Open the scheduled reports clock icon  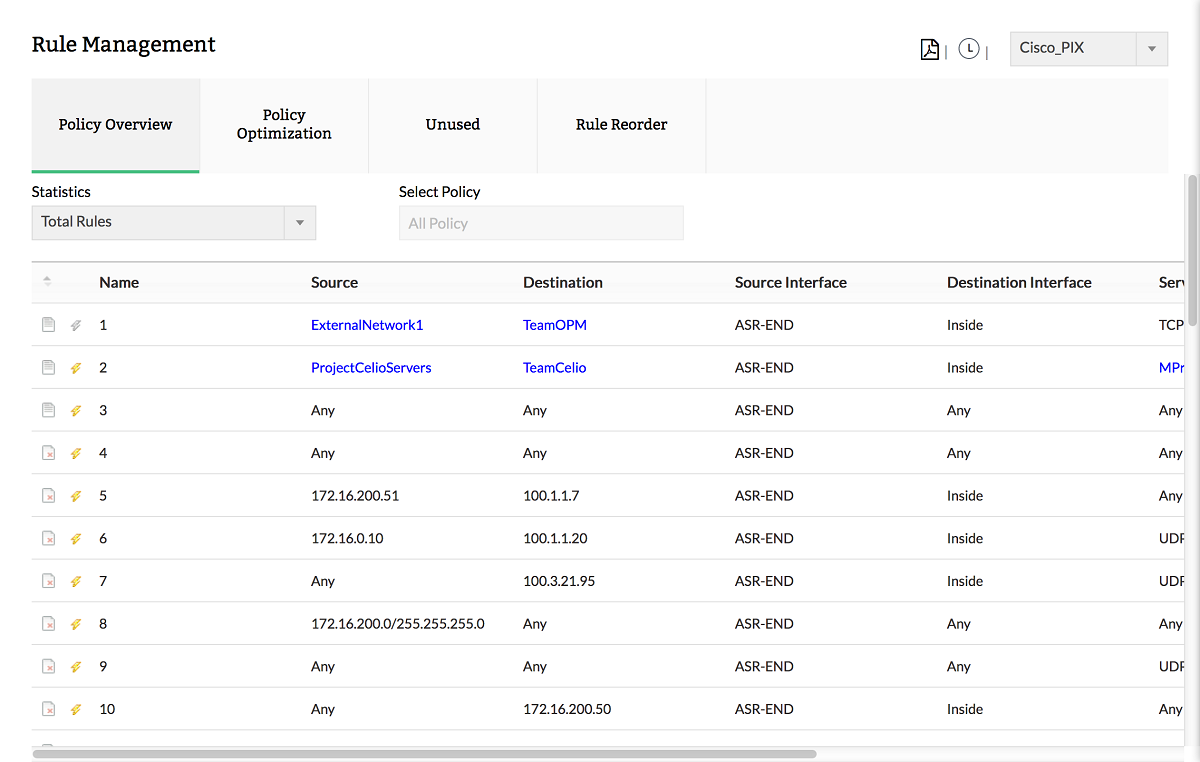pos(968,48)
